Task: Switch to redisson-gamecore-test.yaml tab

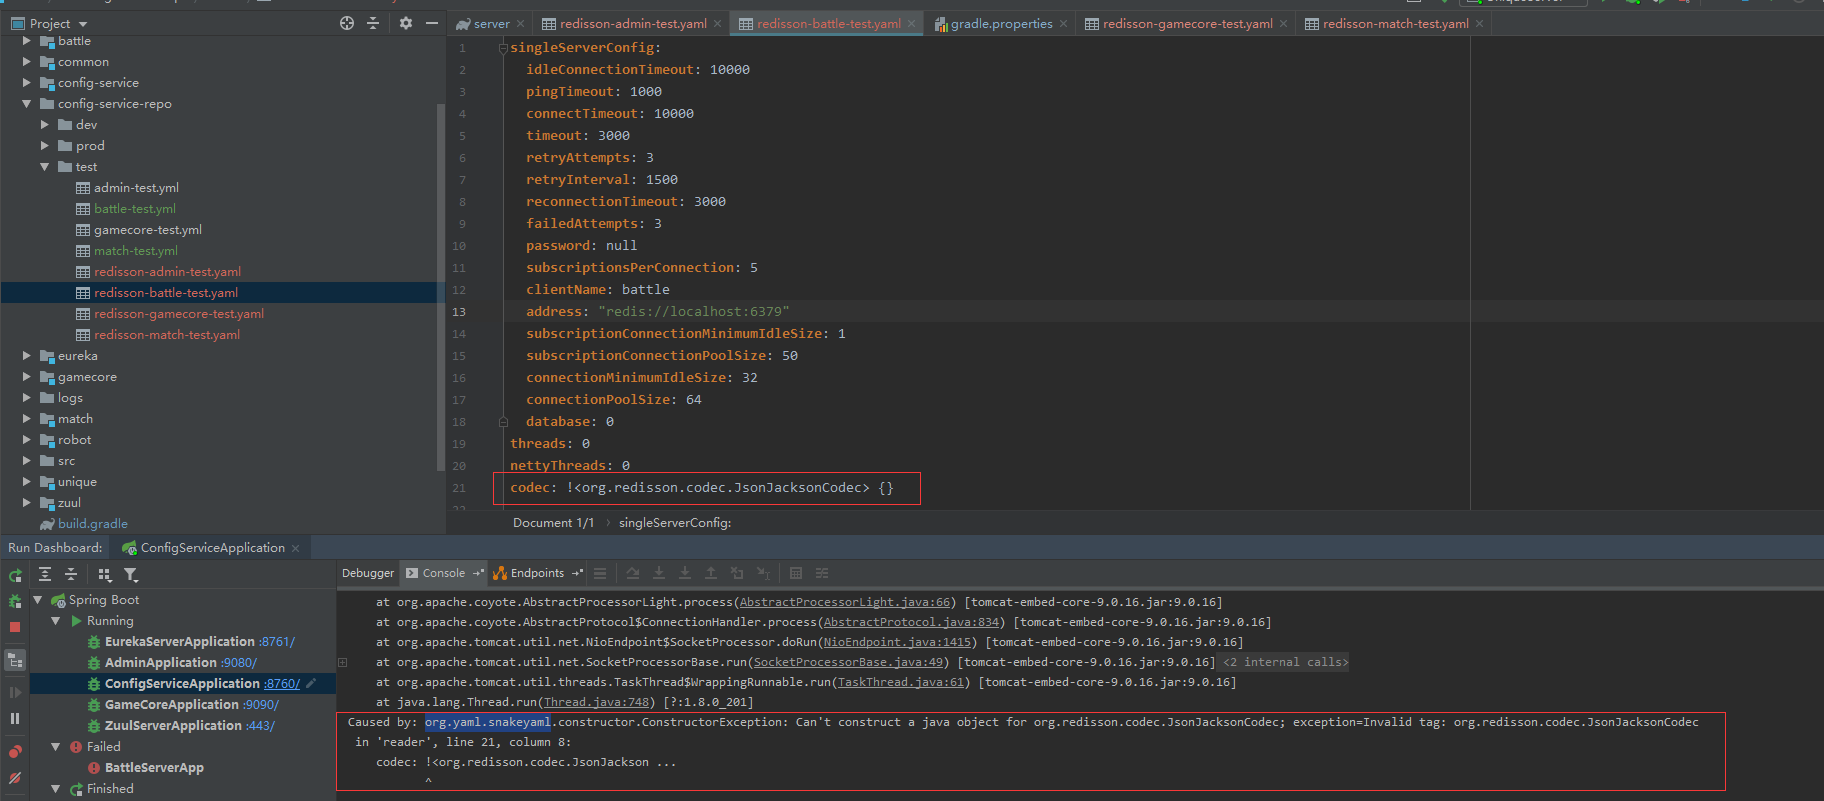Action: (1187, 24)
